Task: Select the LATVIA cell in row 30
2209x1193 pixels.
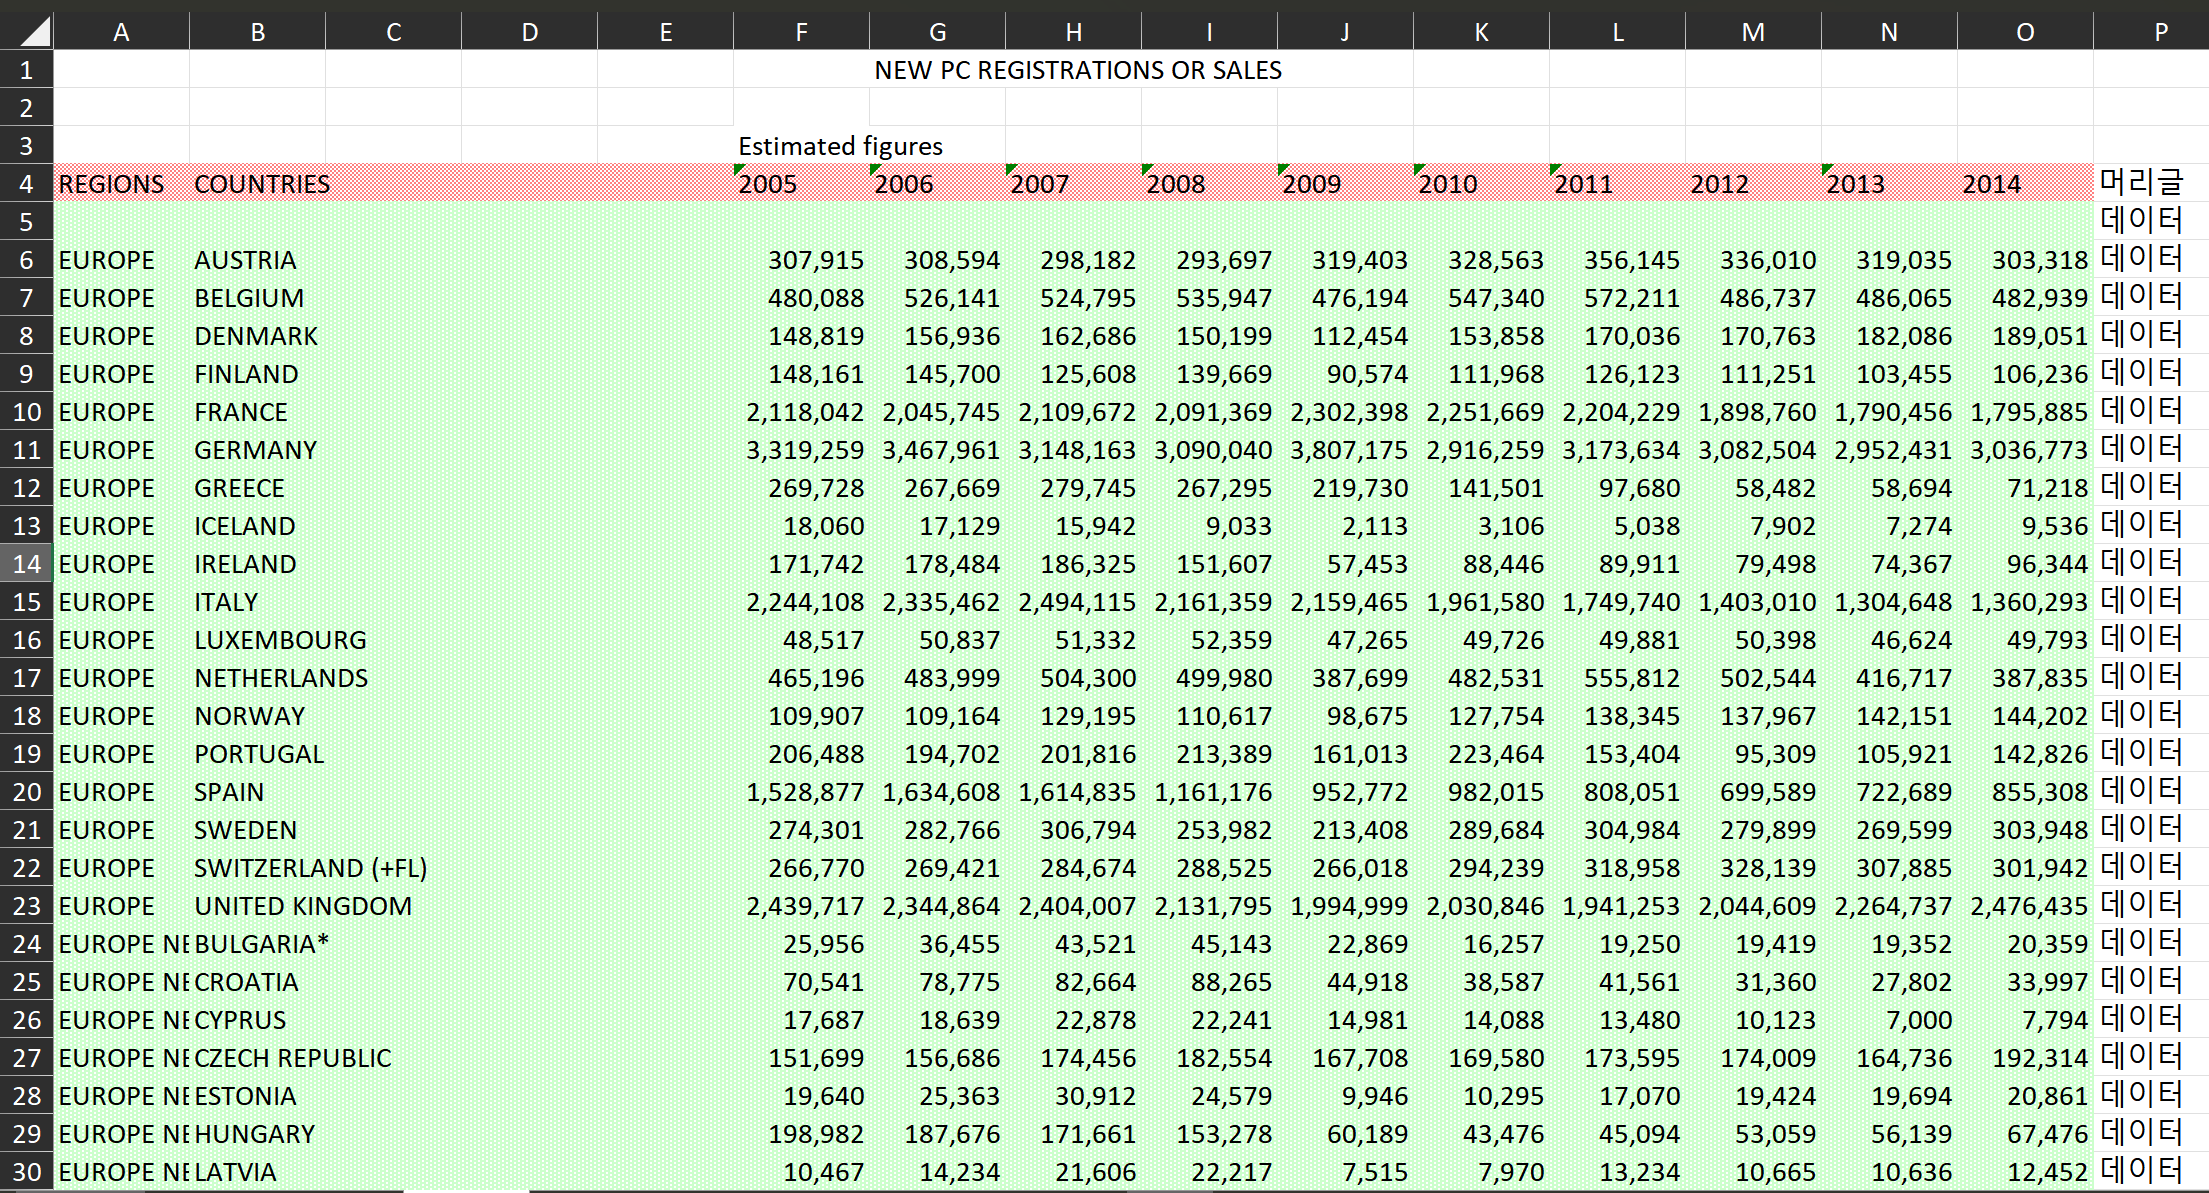Action: [x=235, y=1172]
